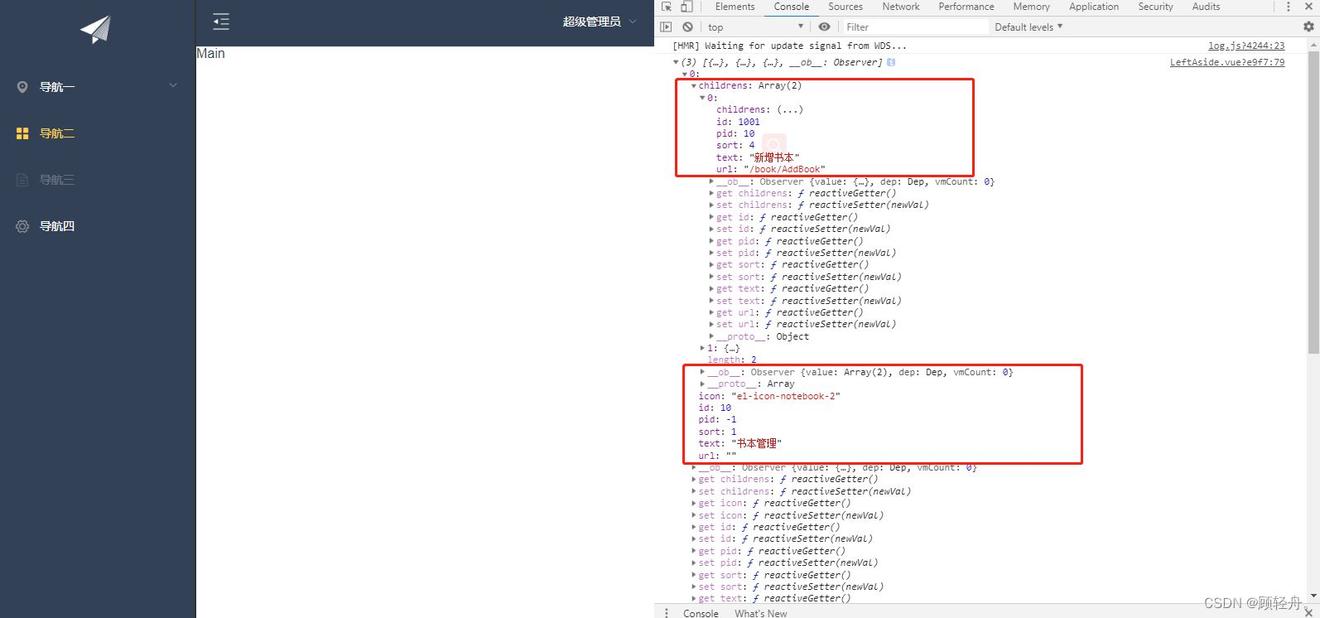Show the console sidebar panel icon
This screenshot has width=1320, height=618.
(666, 27)
